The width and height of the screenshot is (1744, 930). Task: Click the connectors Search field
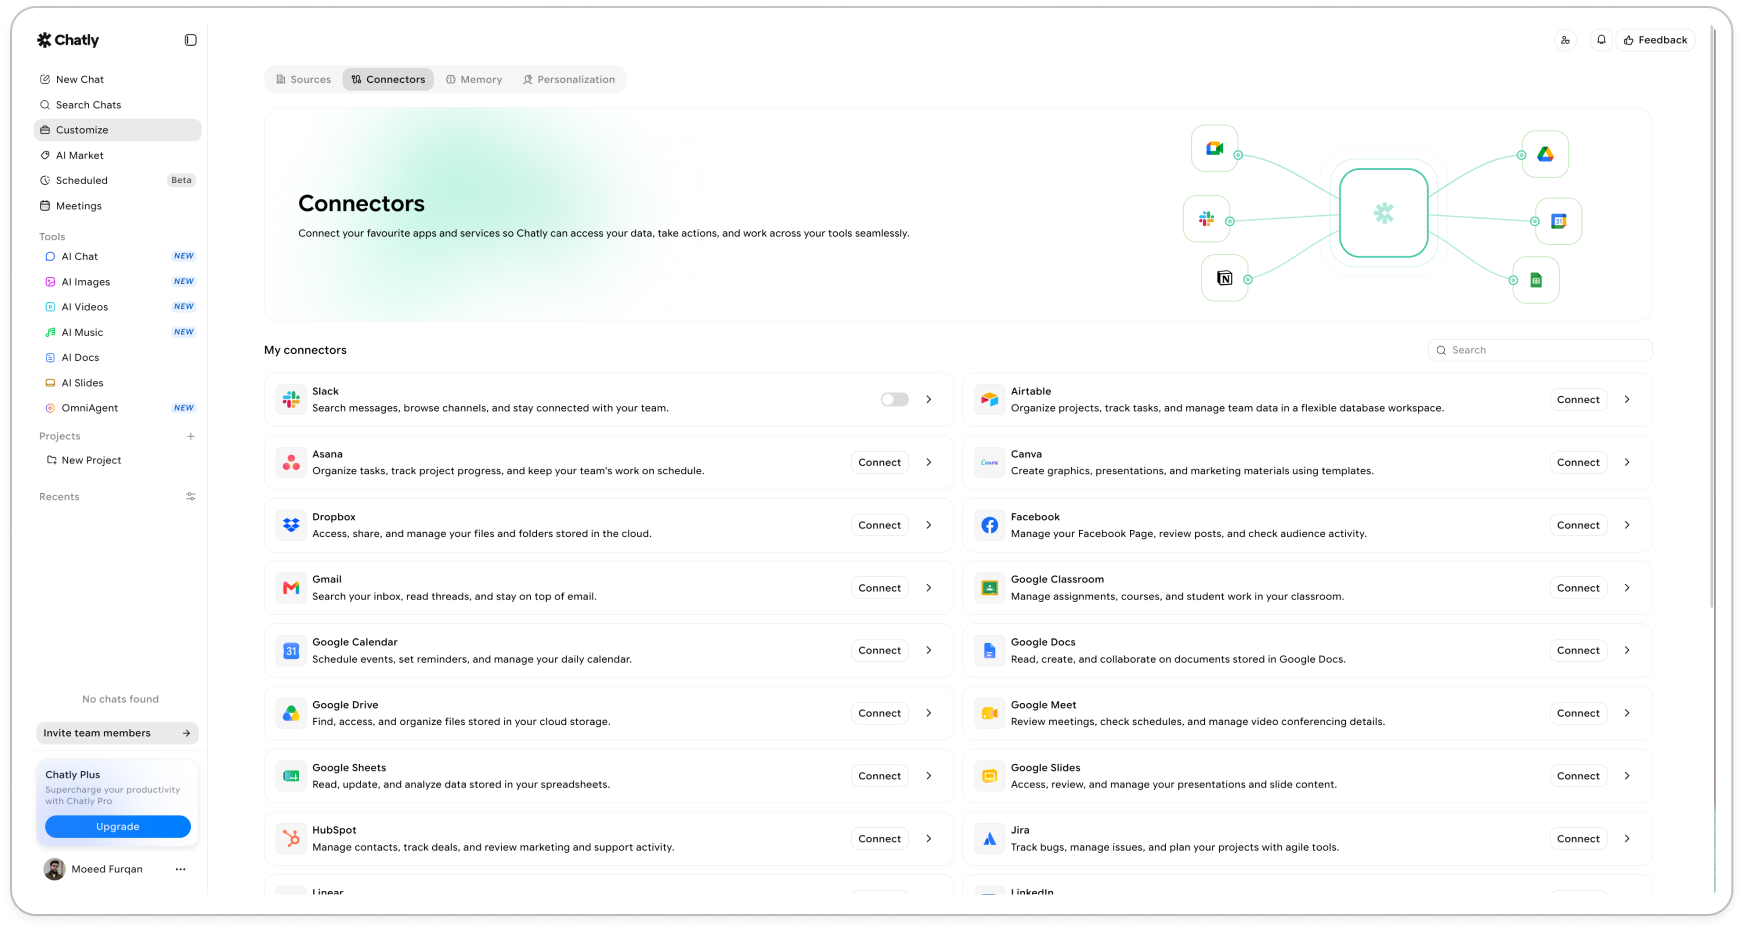pos(1540,350)
